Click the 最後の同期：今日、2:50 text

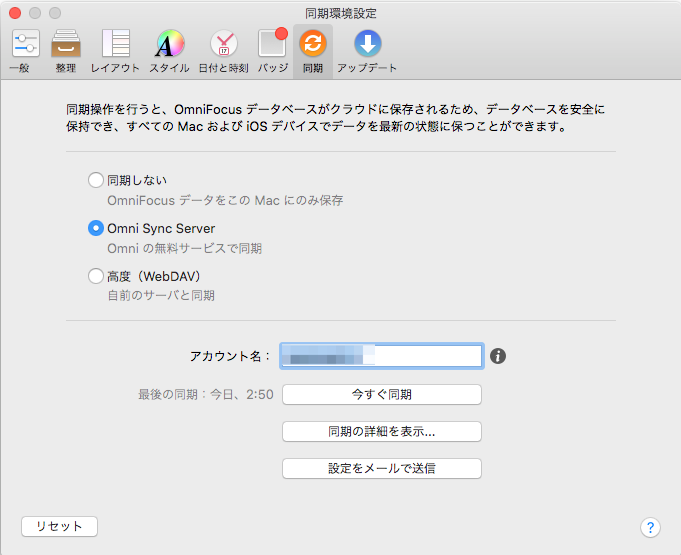tap(206, 394)
